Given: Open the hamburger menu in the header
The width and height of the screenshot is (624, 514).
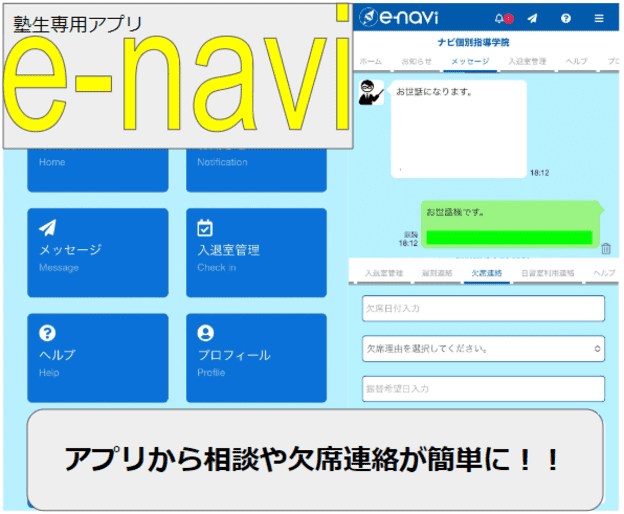Looking at the screenshot, I should [599, 18].
